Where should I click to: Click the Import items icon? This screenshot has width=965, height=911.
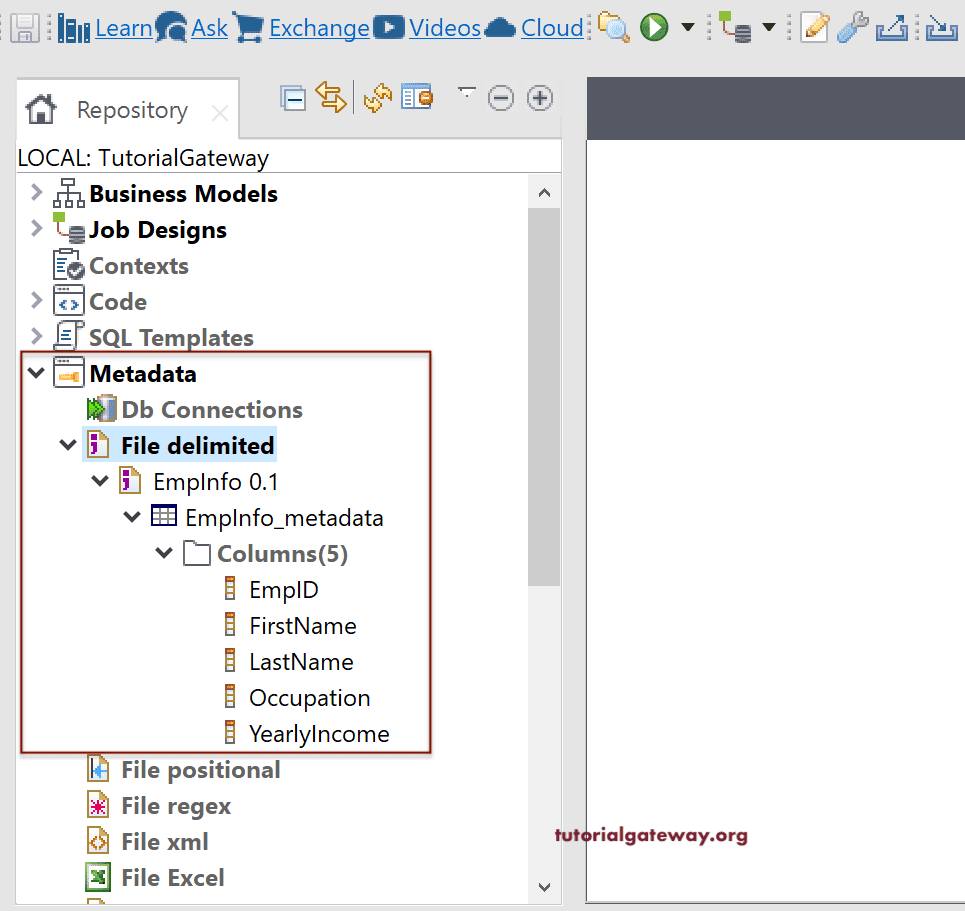click(x=939, y=27)
